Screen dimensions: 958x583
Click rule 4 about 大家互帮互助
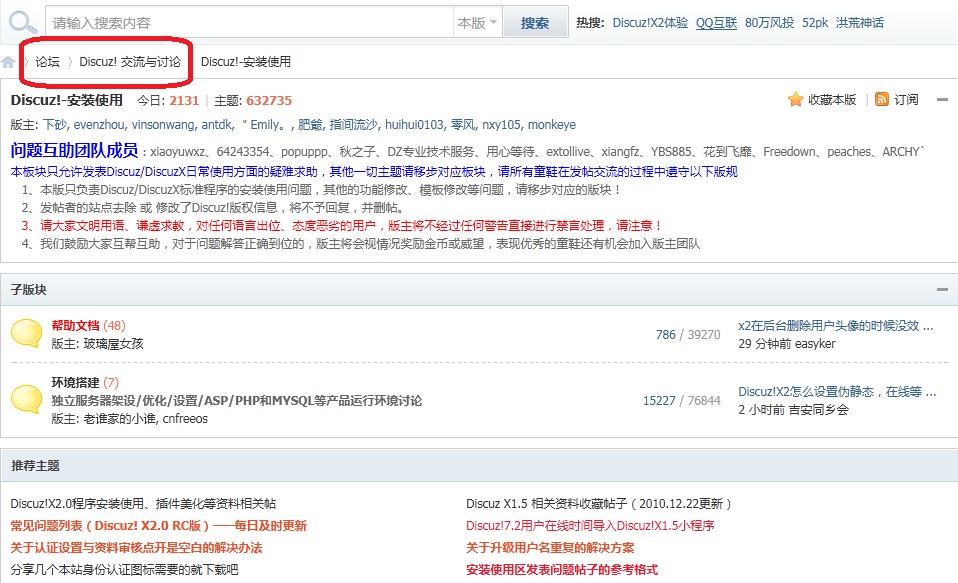point(360,244)
